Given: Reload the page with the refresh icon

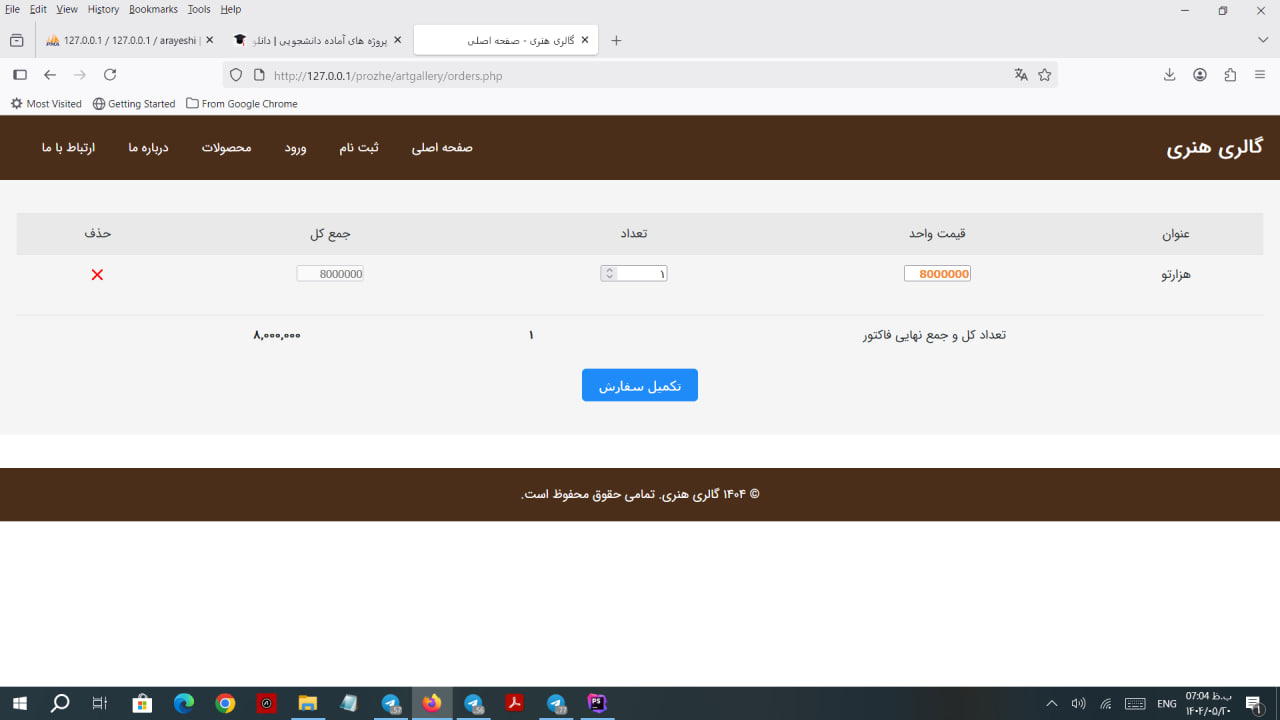Looking at the screenshot, I should pos(110,75).
